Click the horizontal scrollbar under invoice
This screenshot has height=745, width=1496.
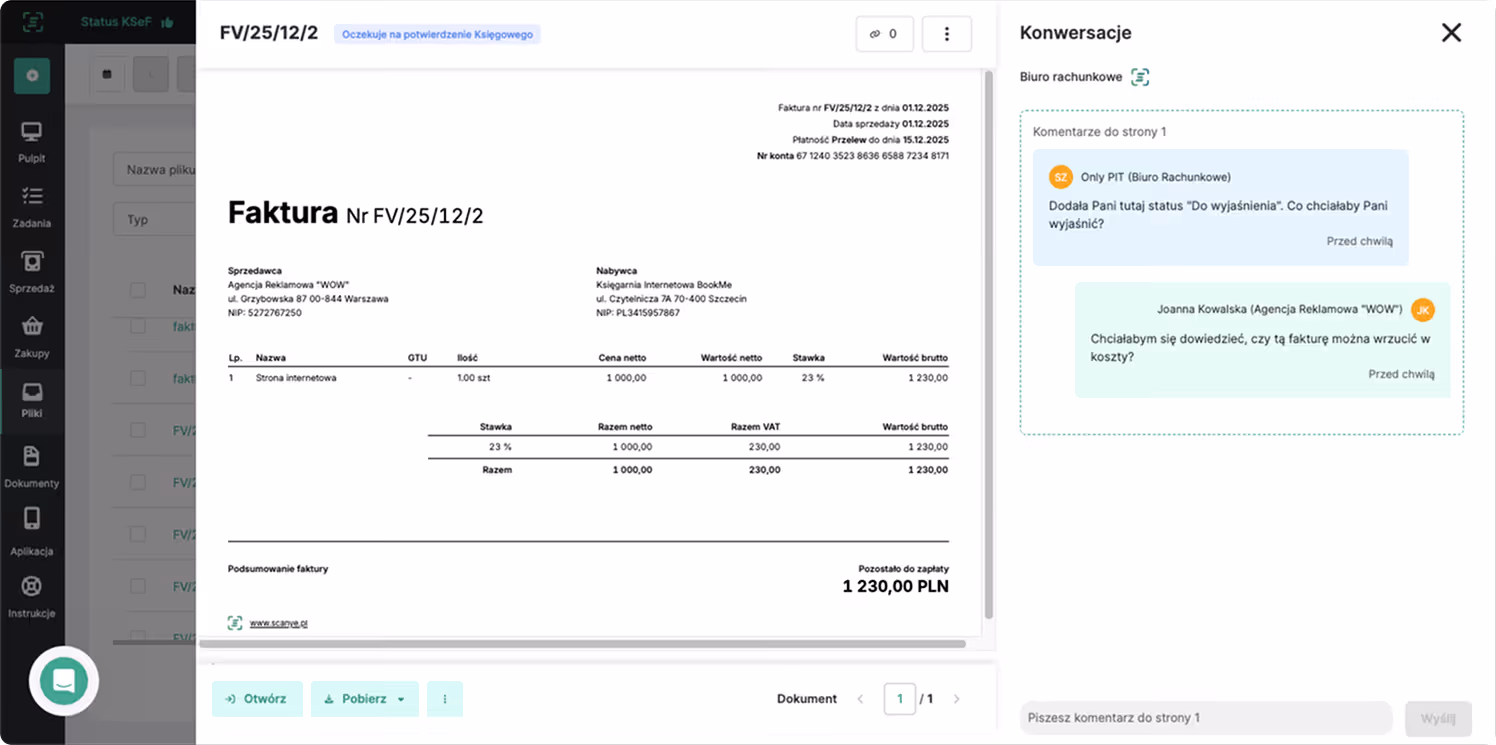(582, 644)
